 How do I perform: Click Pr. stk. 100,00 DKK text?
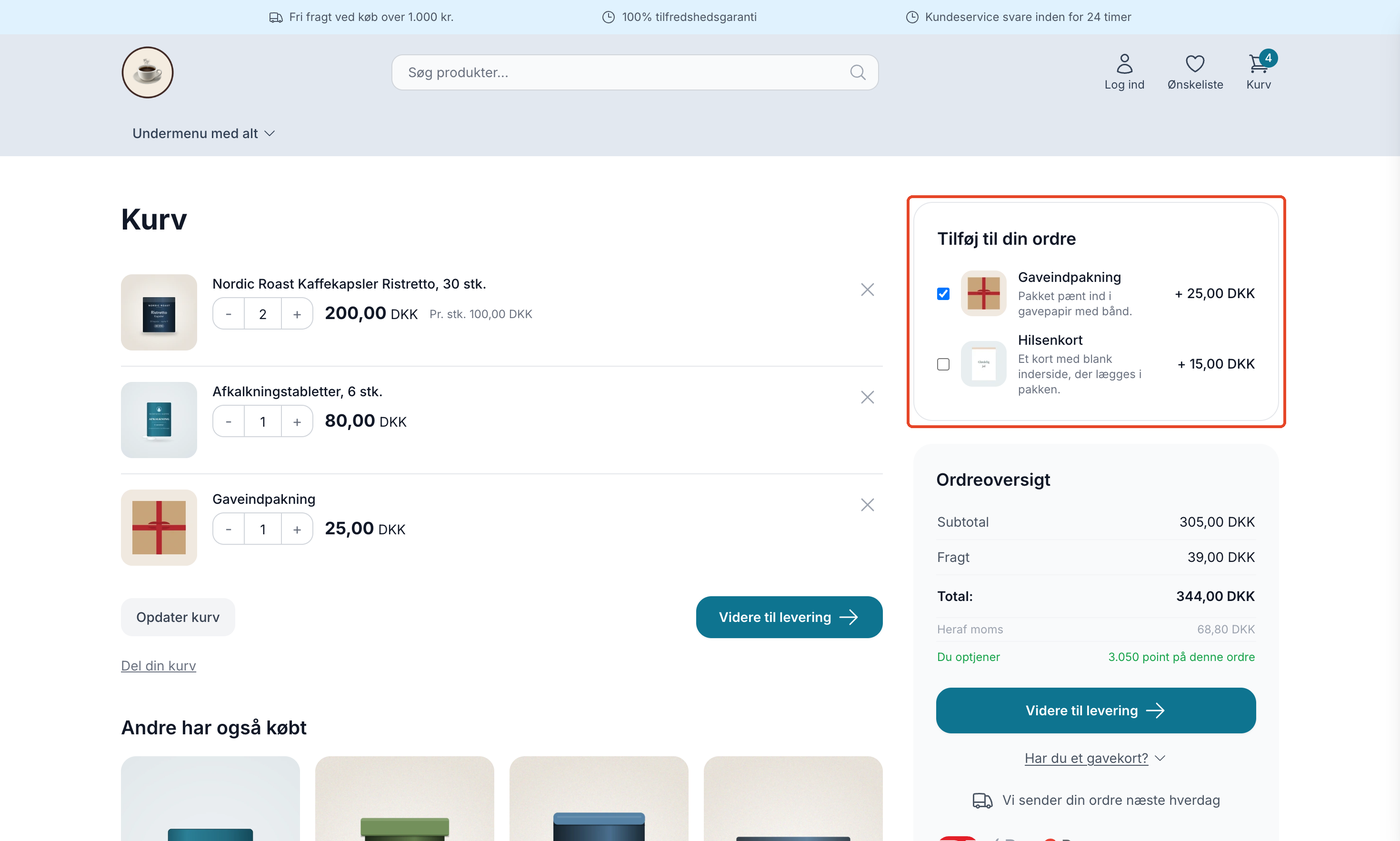click(x=481, y=314)
